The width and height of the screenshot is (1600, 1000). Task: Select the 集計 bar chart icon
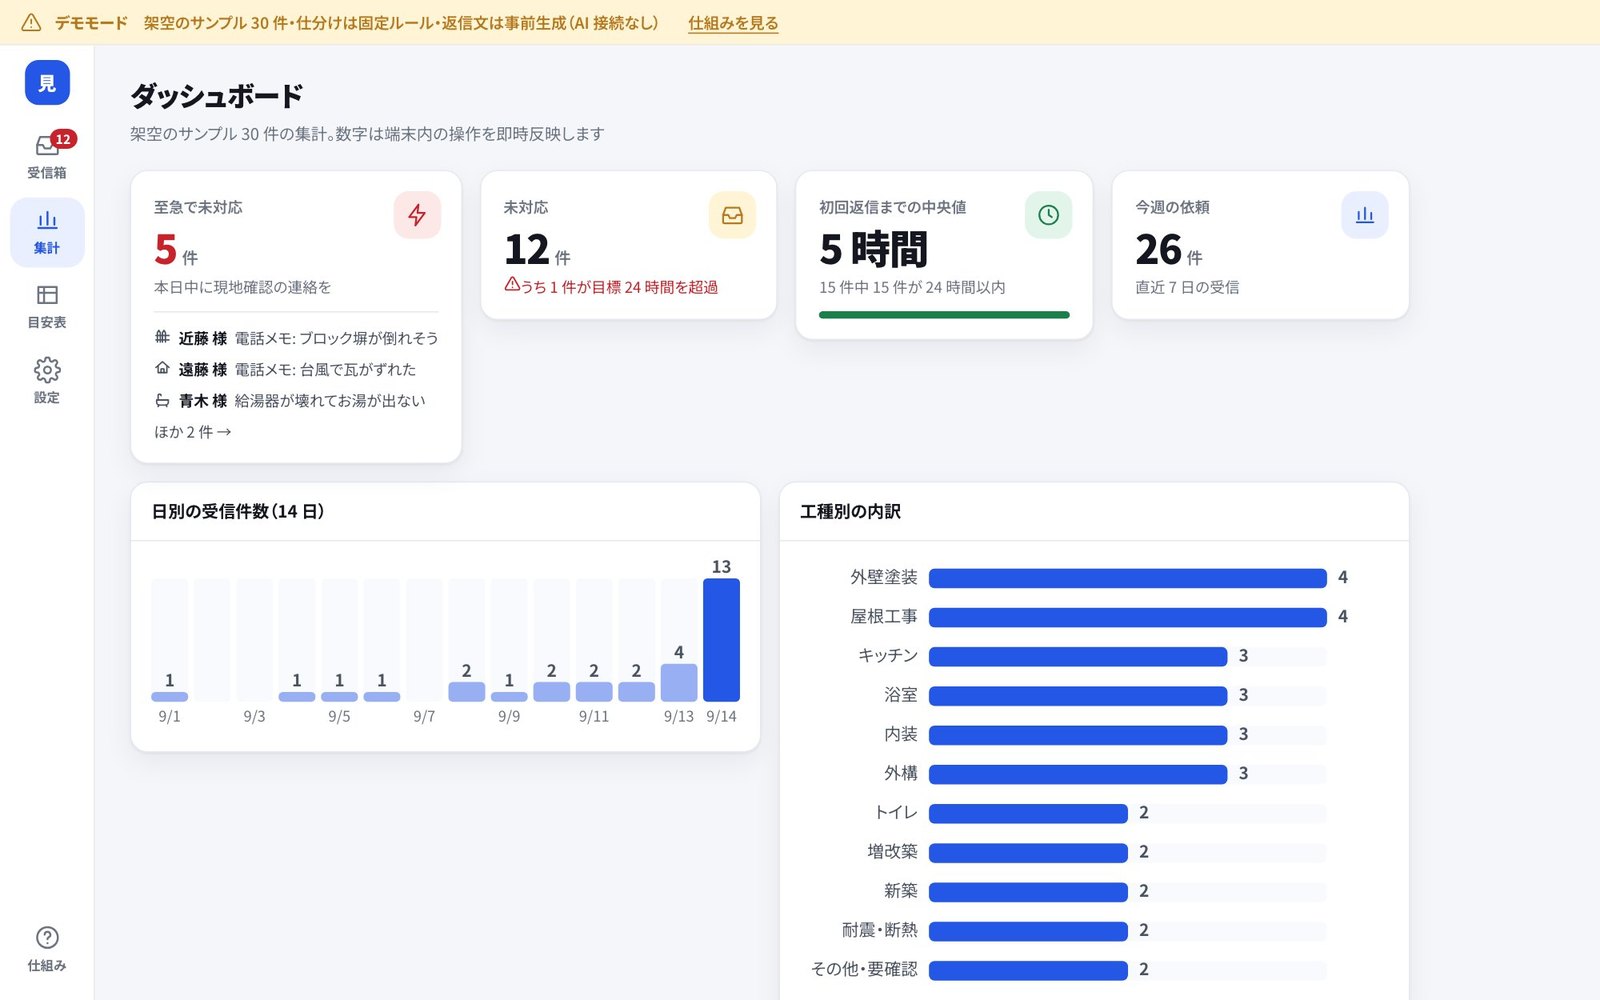click(x=47, y=220)
